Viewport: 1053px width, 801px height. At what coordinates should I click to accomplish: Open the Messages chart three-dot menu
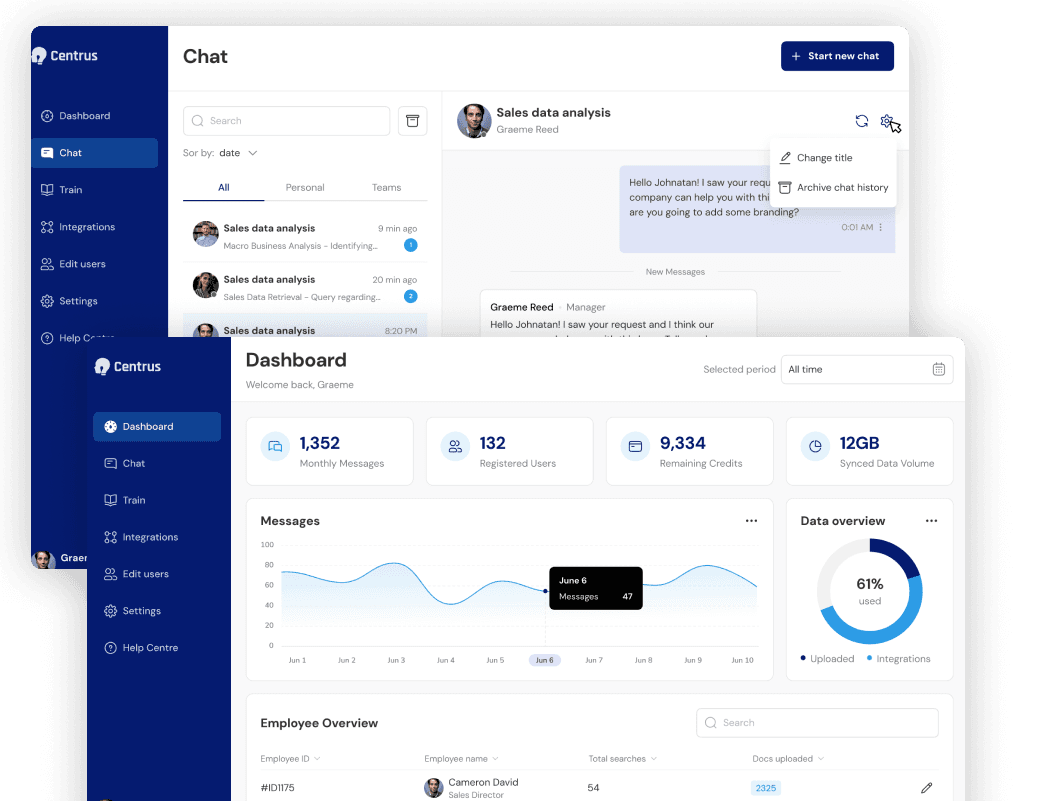coord(751,521)
